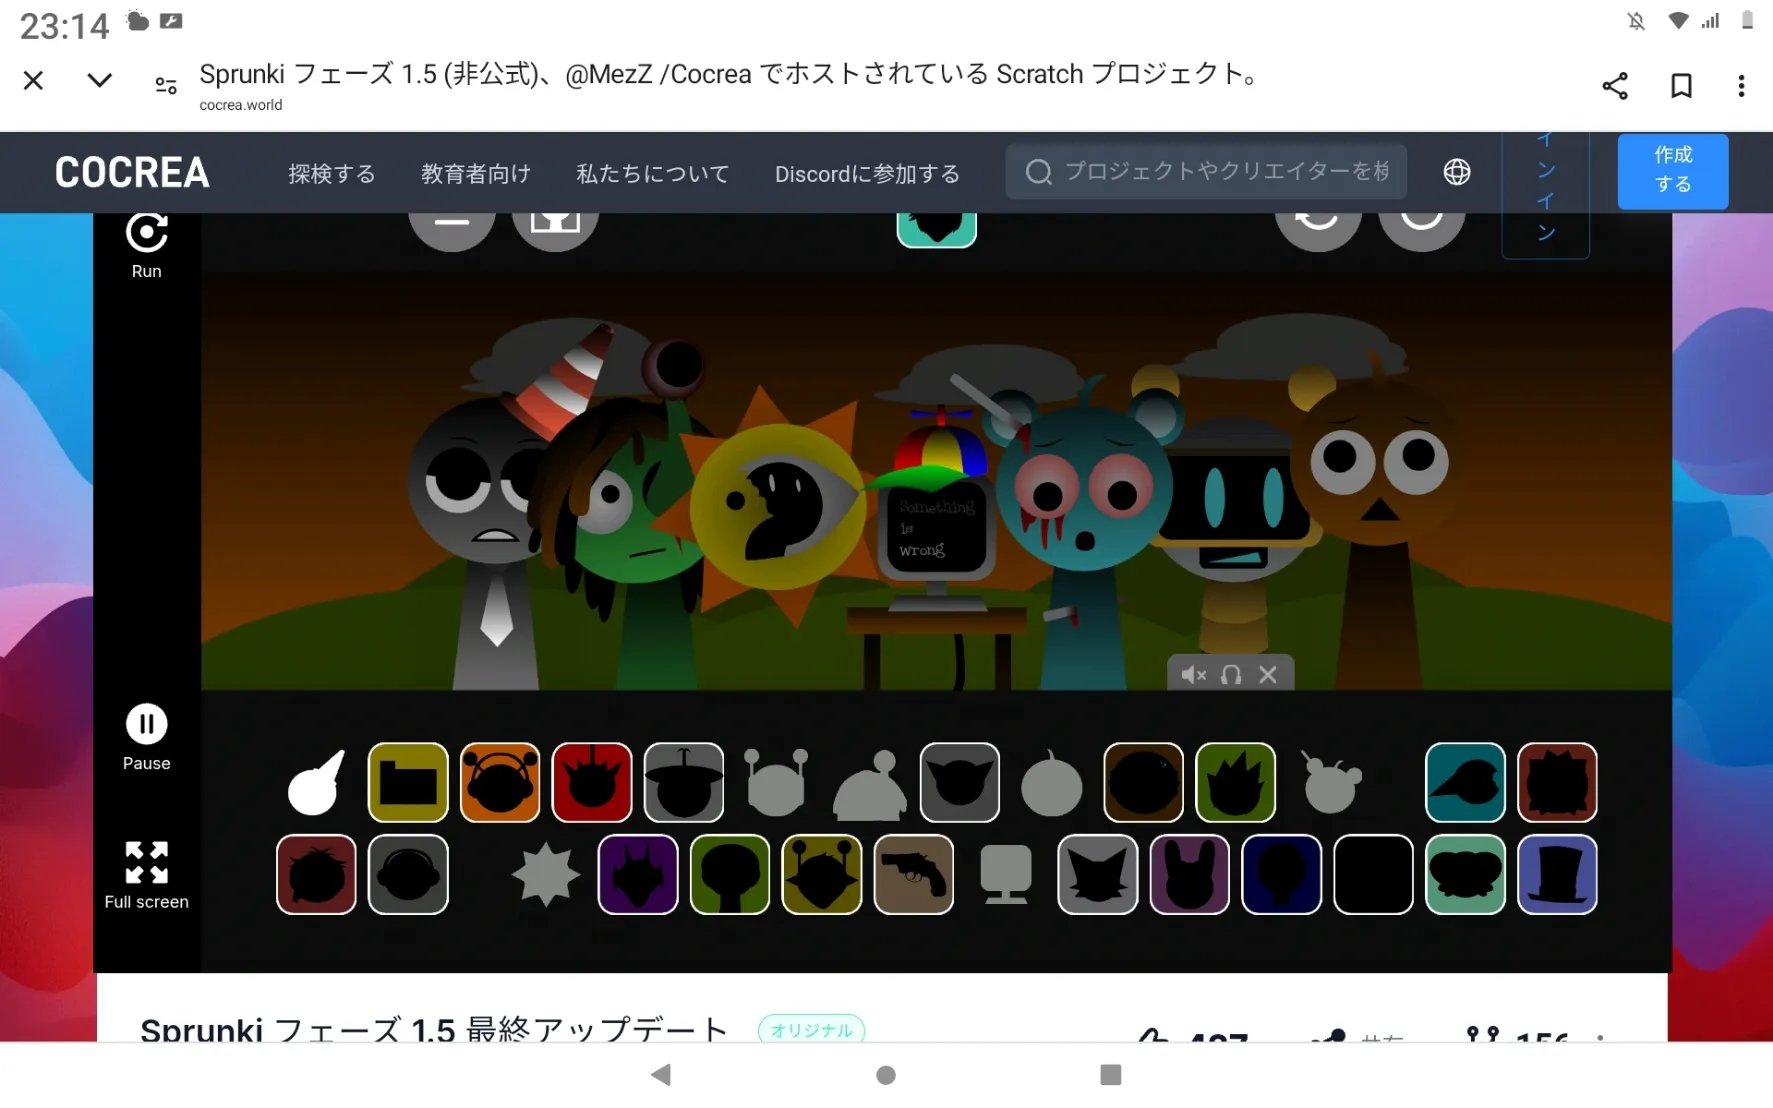Screen dimensions: 1773x1108
Task: Open the 教育者向け menu item
Action: [476, 174]
